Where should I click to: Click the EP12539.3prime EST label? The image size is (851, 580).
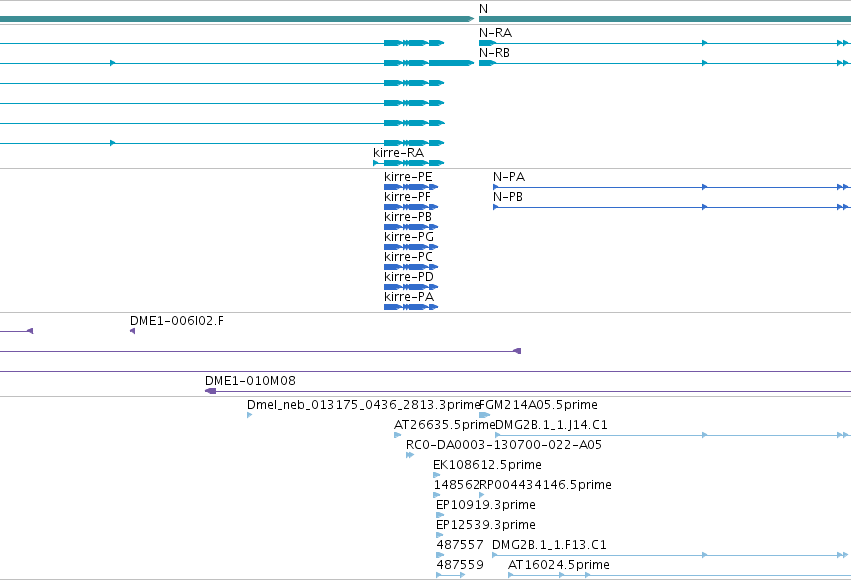click(486, 525)
